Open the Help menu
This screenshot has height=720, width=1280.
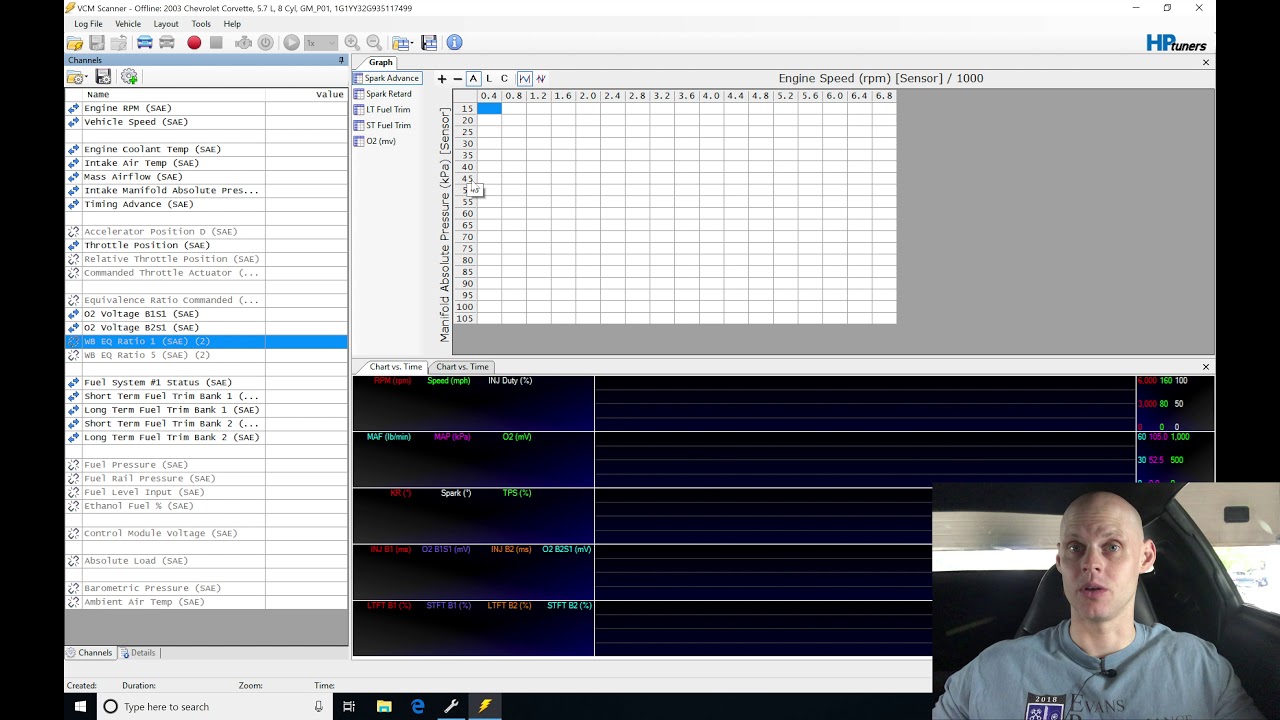click(x=232, y=24)
